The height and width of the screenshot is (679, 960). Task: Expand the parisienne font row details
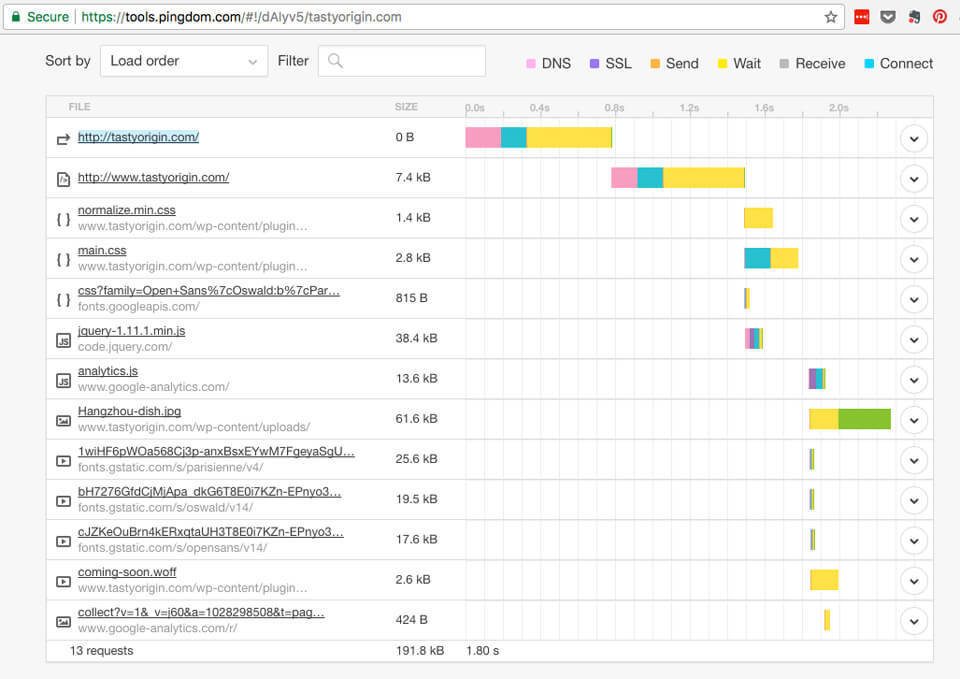tap(913, 460)
